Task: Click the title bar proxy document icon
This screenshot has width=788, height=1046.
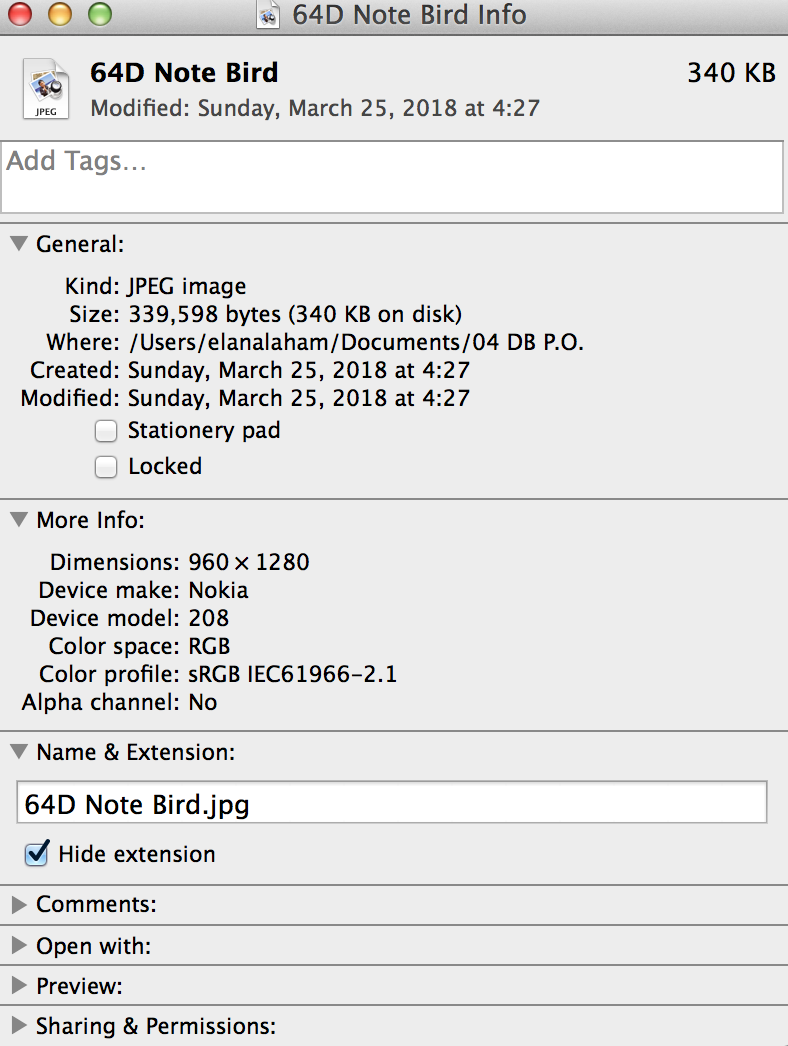Action: 268,15
